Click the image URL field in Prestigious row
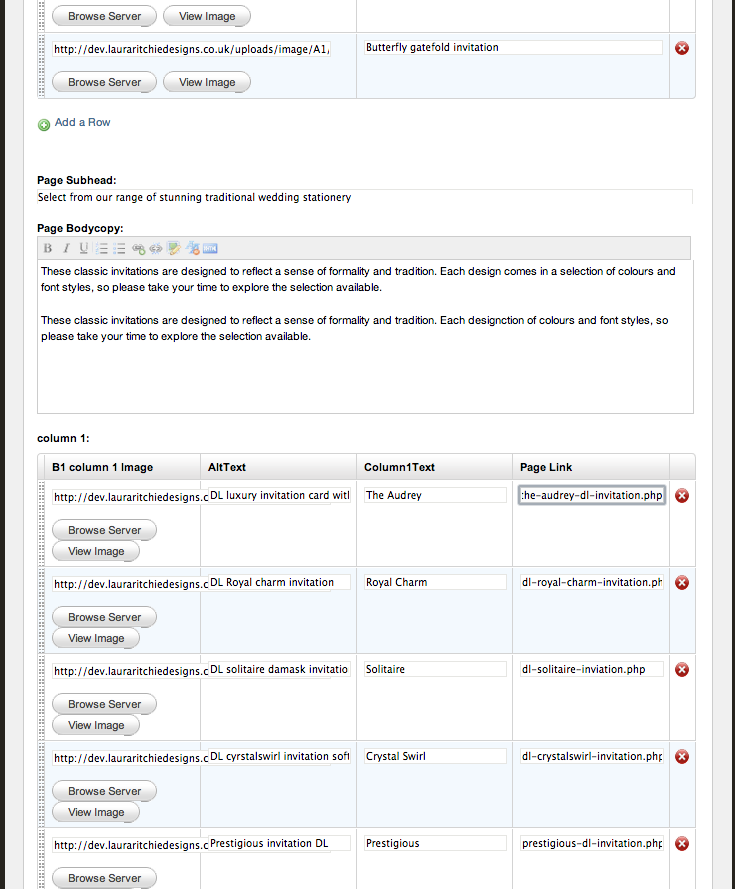 130,845
